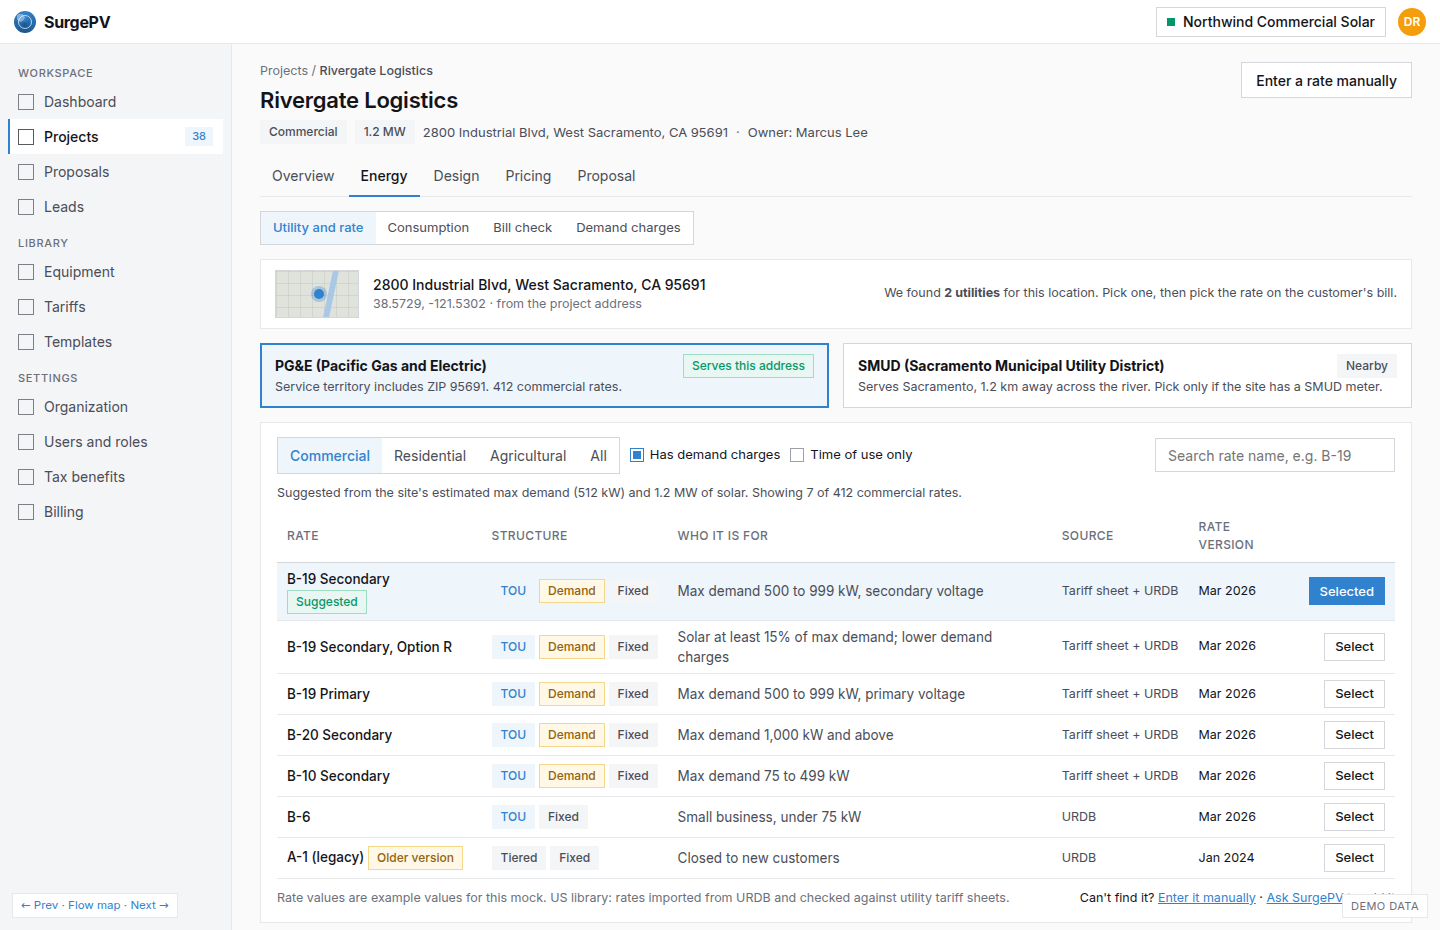The width and height of the screenshot is (1440, 930).
Task: Click the Proposals sidebar icon
Action: pyautogui.click(x=26, y=172)
